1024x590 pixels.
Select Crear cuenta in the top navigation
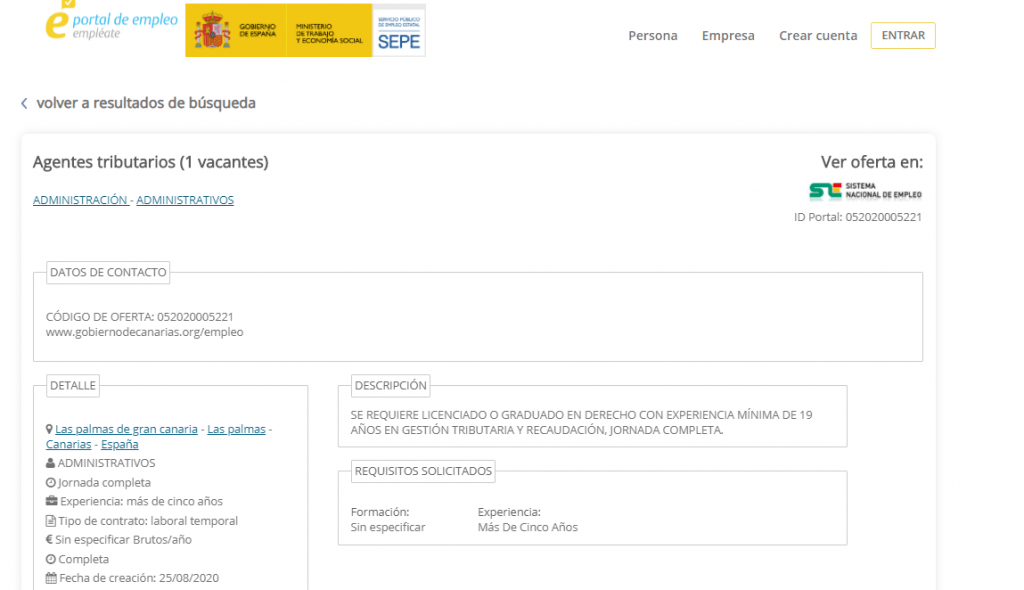[818, 35]
